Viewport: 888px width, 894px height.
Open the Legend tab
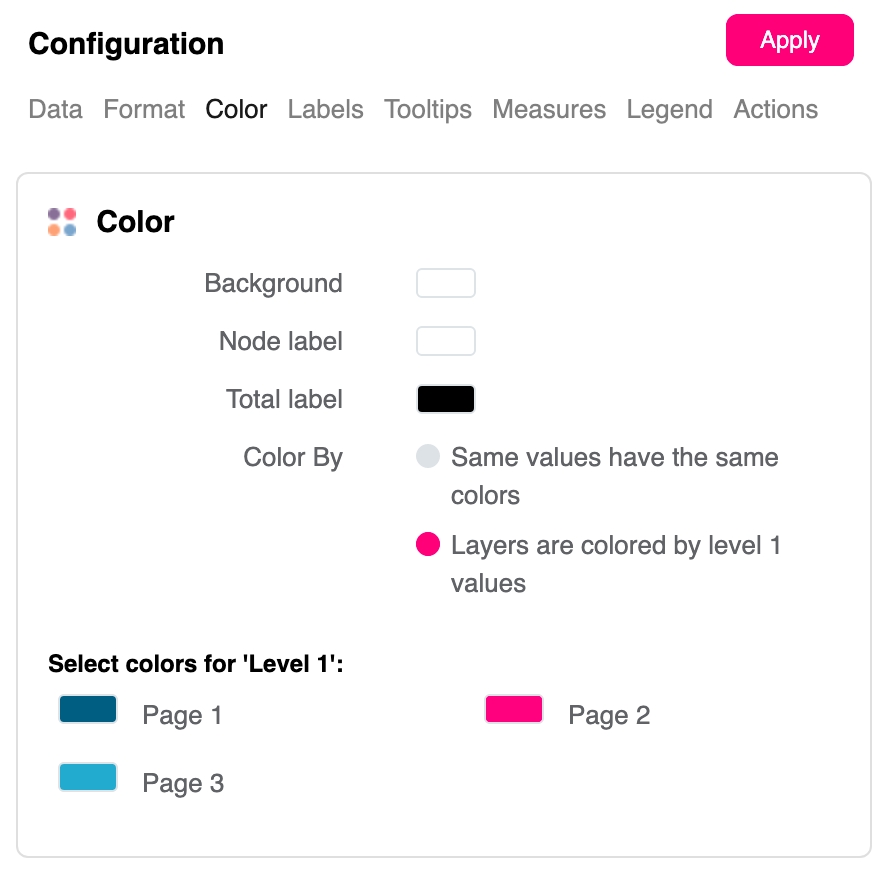(669, 109)
